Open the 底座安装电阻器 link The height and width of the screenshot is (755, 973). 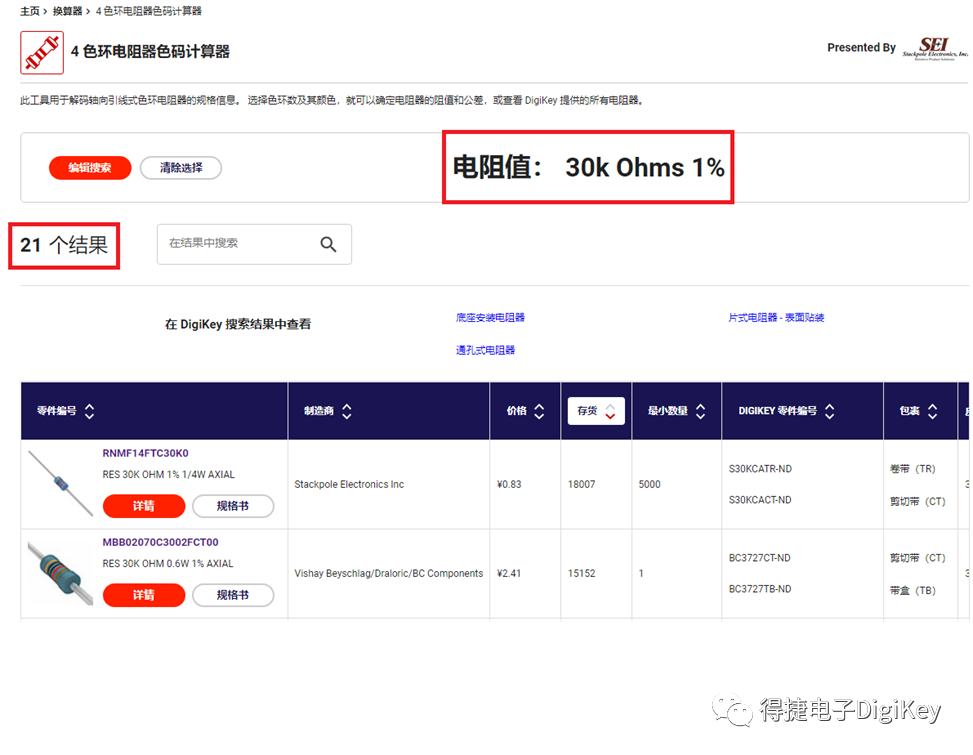tap(490, 318)
